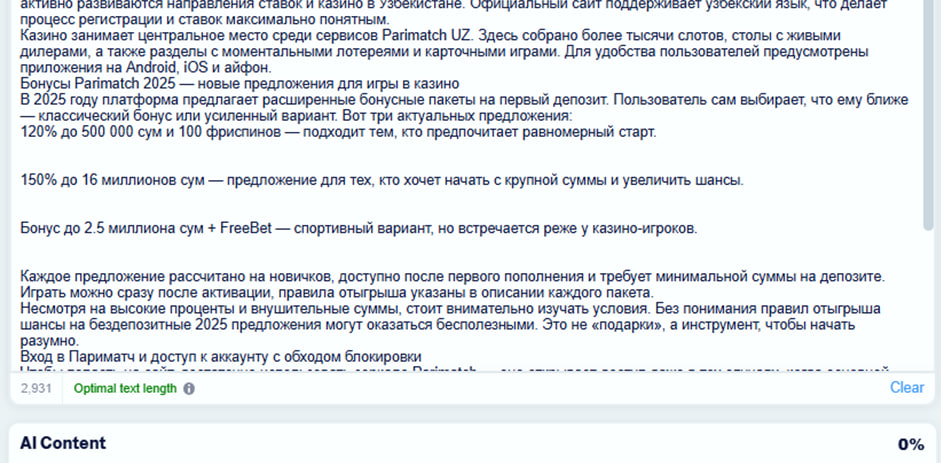Click the AI Content heading

tap(63, 443)
